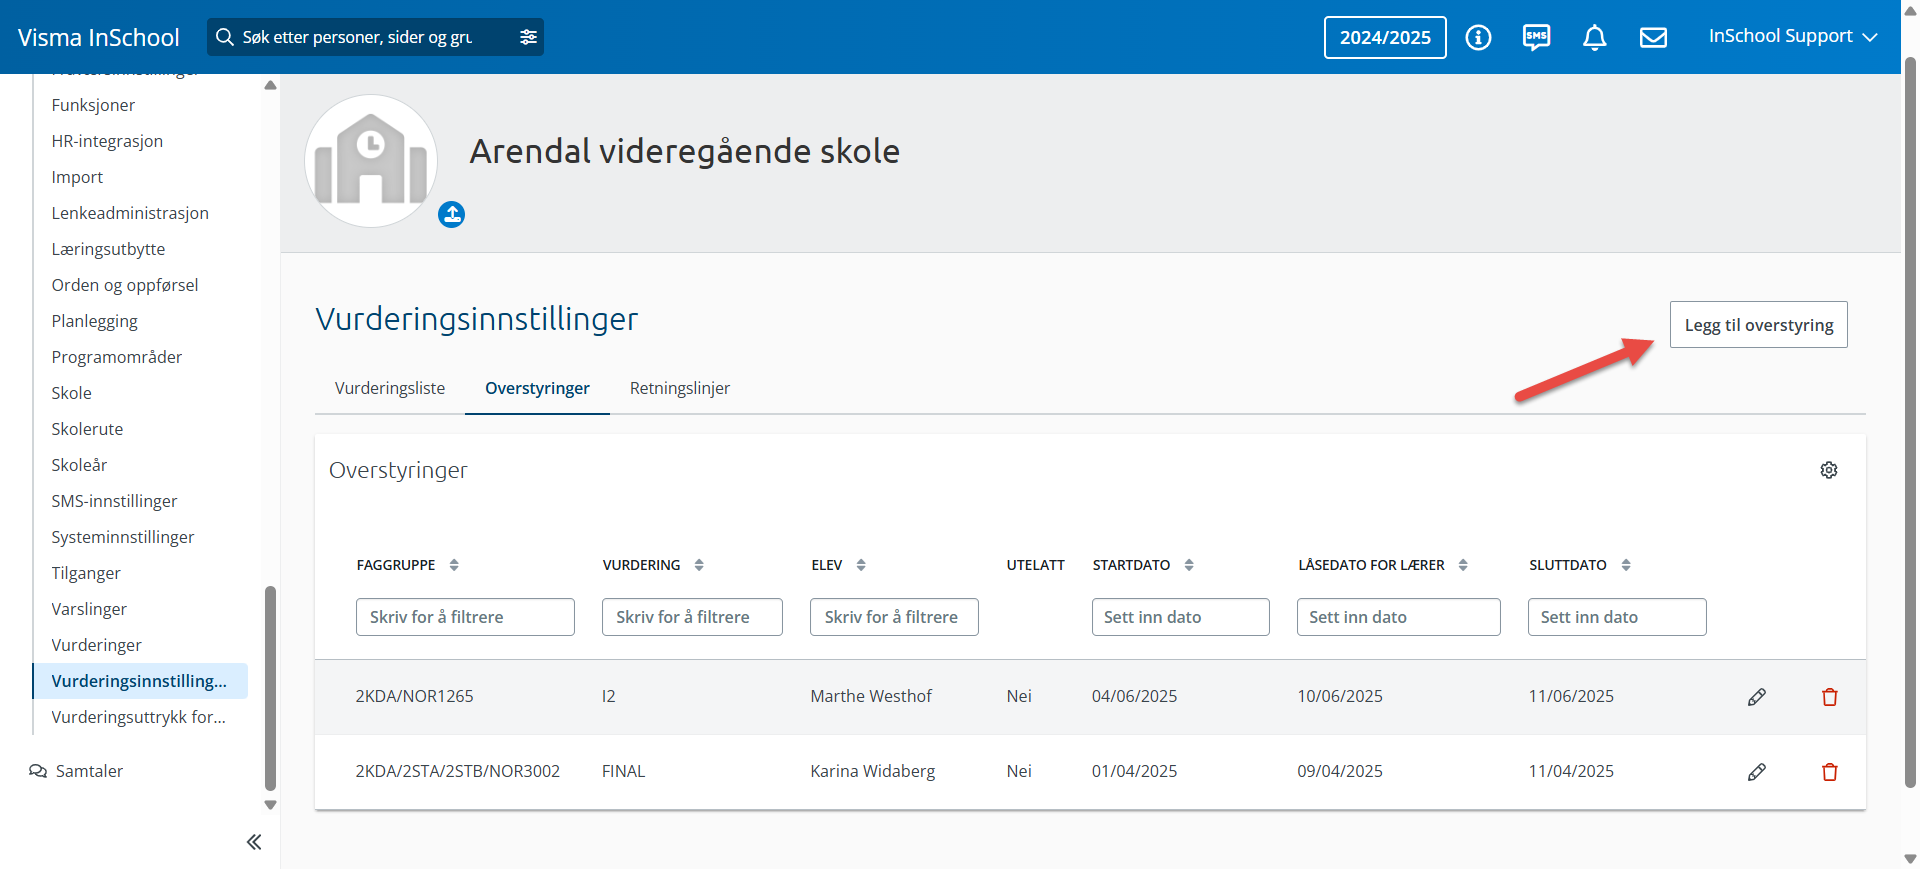This screenshot has width=1920, height=869.
Task: Open the SMS message icon
Action: tap(1536, 37)
